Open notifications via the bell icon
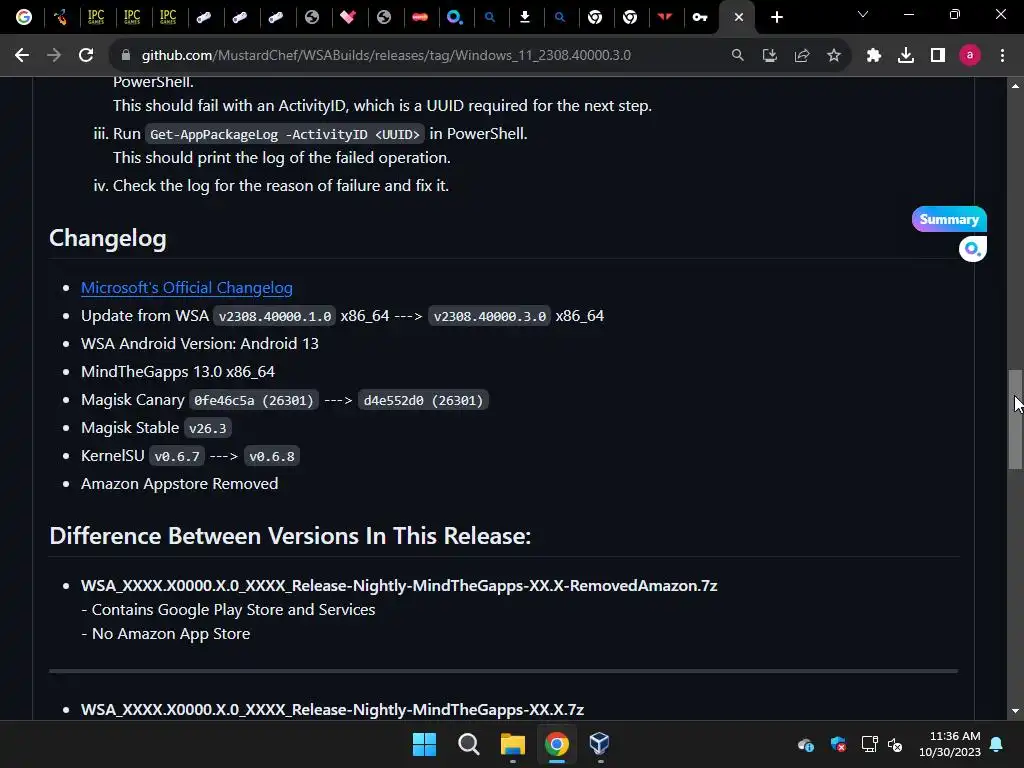The height and width of the screenshot is (768, 1024). coord(997,744)
